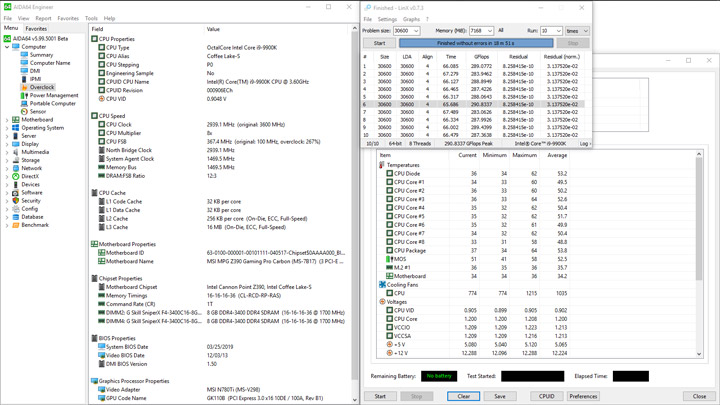Open the IPMI tree item

tap(35, 79)
